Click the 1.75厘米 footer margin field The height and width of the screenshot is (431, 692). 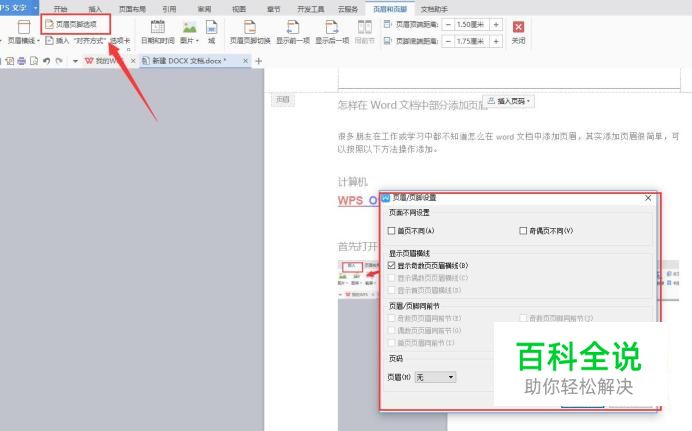(x=471, y=41)
